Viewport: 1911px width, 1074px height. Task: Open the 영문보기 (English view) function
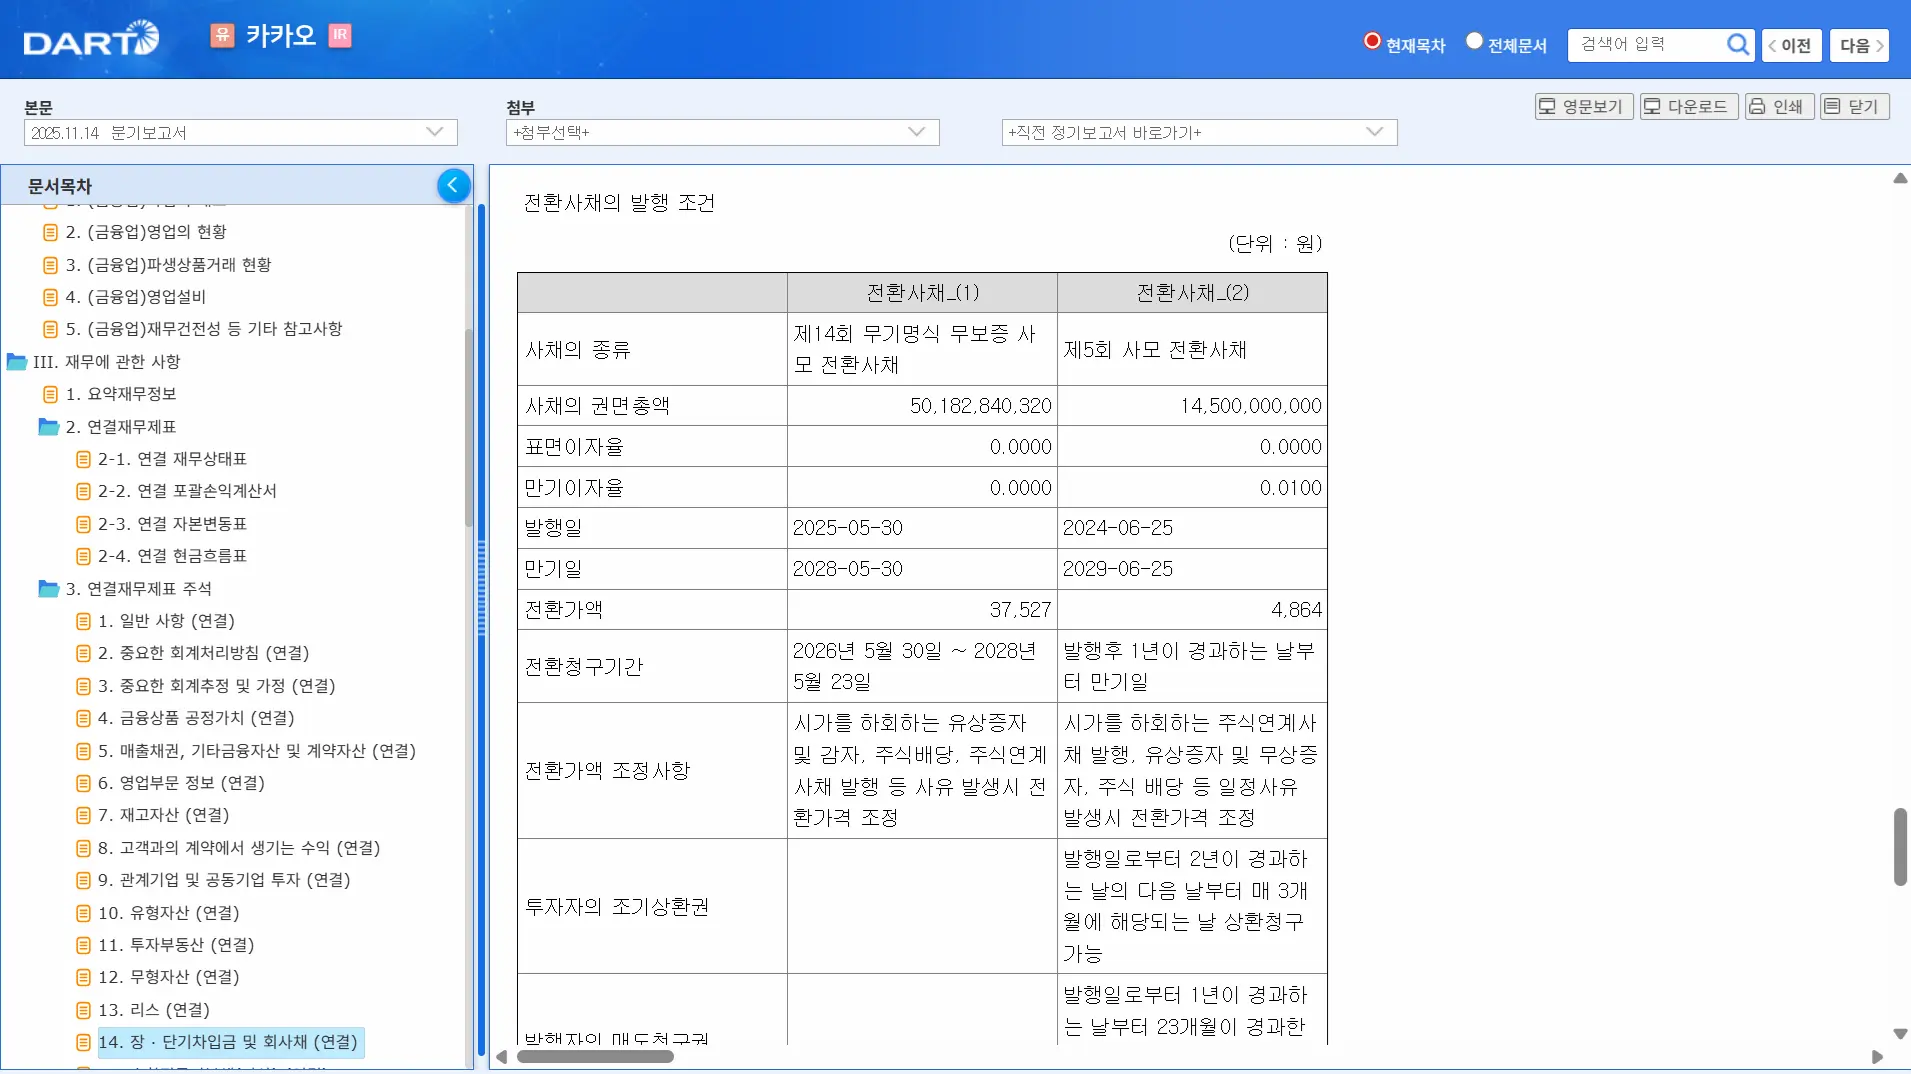pyautogui.click(x=1583, y=106)
